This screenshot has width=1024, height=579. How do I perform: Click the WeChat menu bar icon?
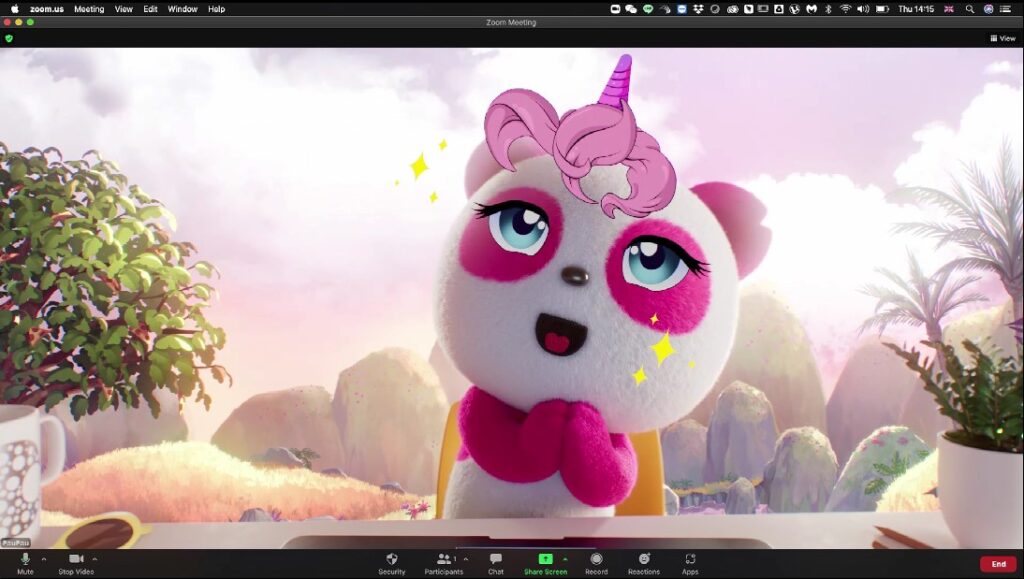(x=631, y=9)
